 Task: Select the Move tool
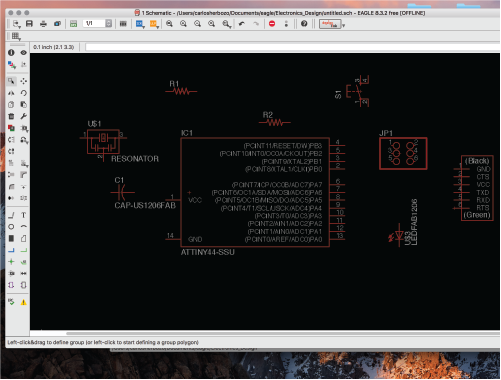coord(23,81)
